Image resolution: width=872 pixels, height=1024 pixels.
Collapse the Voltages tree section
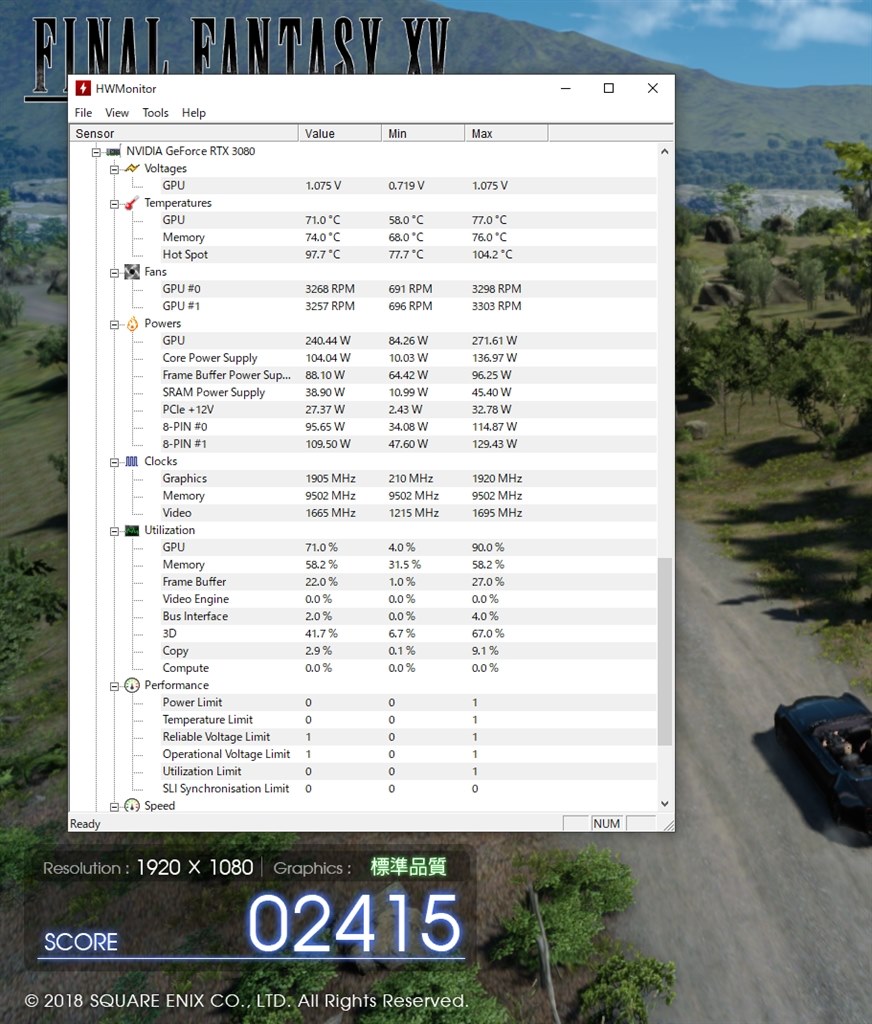[114, 169]
